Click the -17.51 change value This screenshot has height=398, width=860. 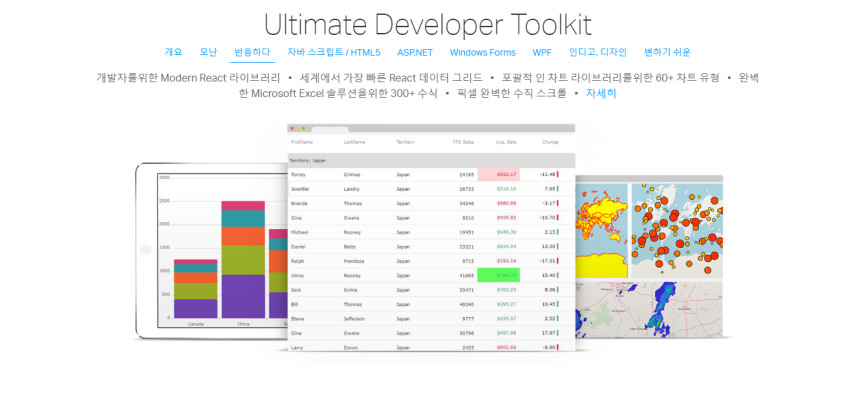[547, 261]
